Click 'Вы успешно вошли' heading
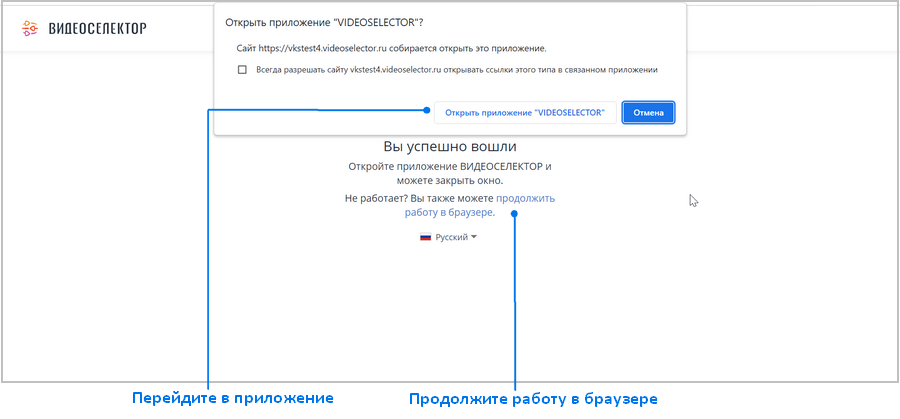This screenshot has width=900, height=419. pyautogui.click(x=449, y=146)
